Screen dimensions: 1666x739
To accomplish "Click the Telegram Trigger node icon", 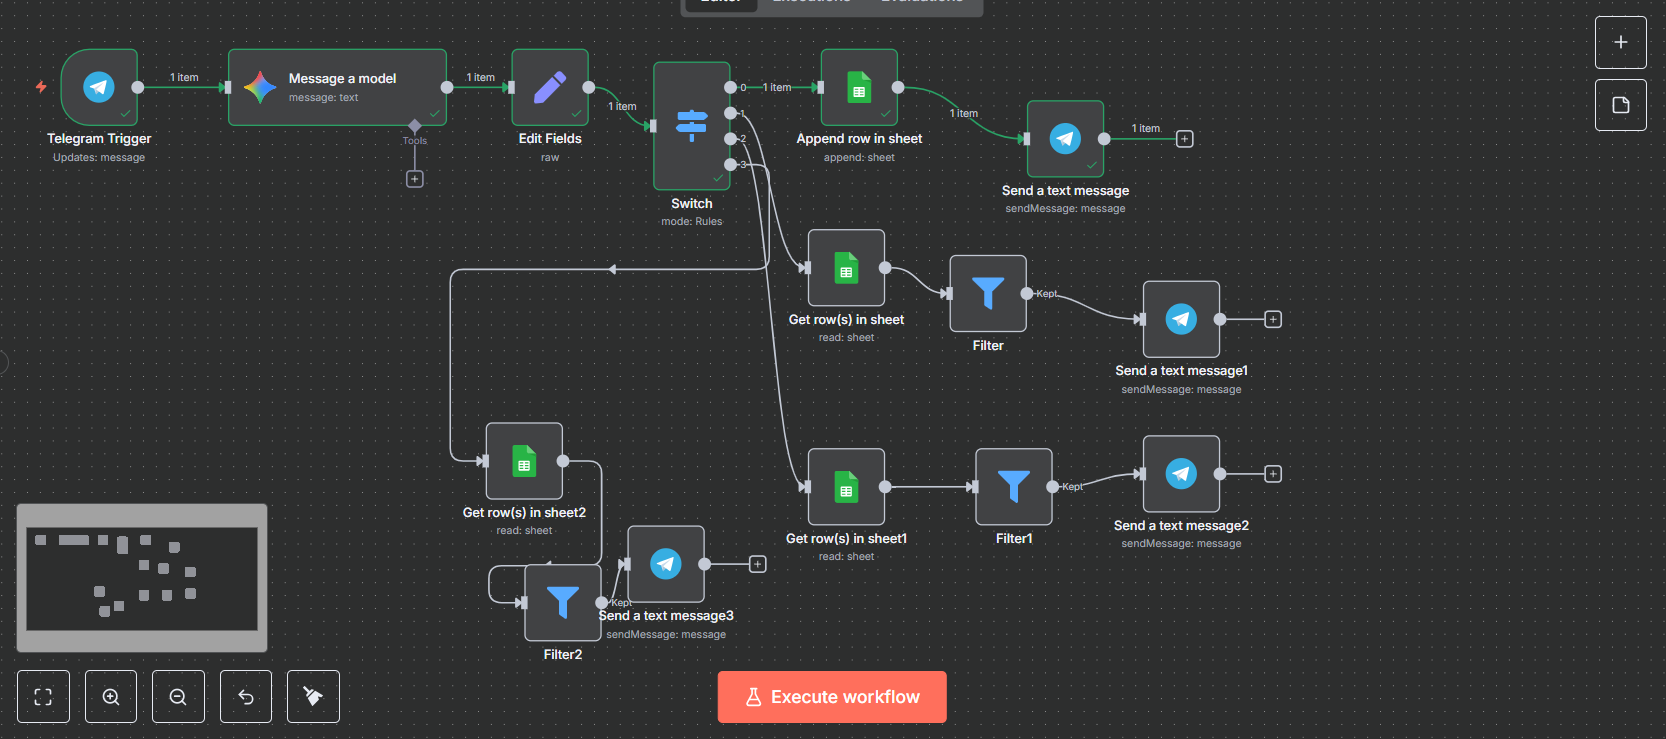I will [x=98, y=87].
